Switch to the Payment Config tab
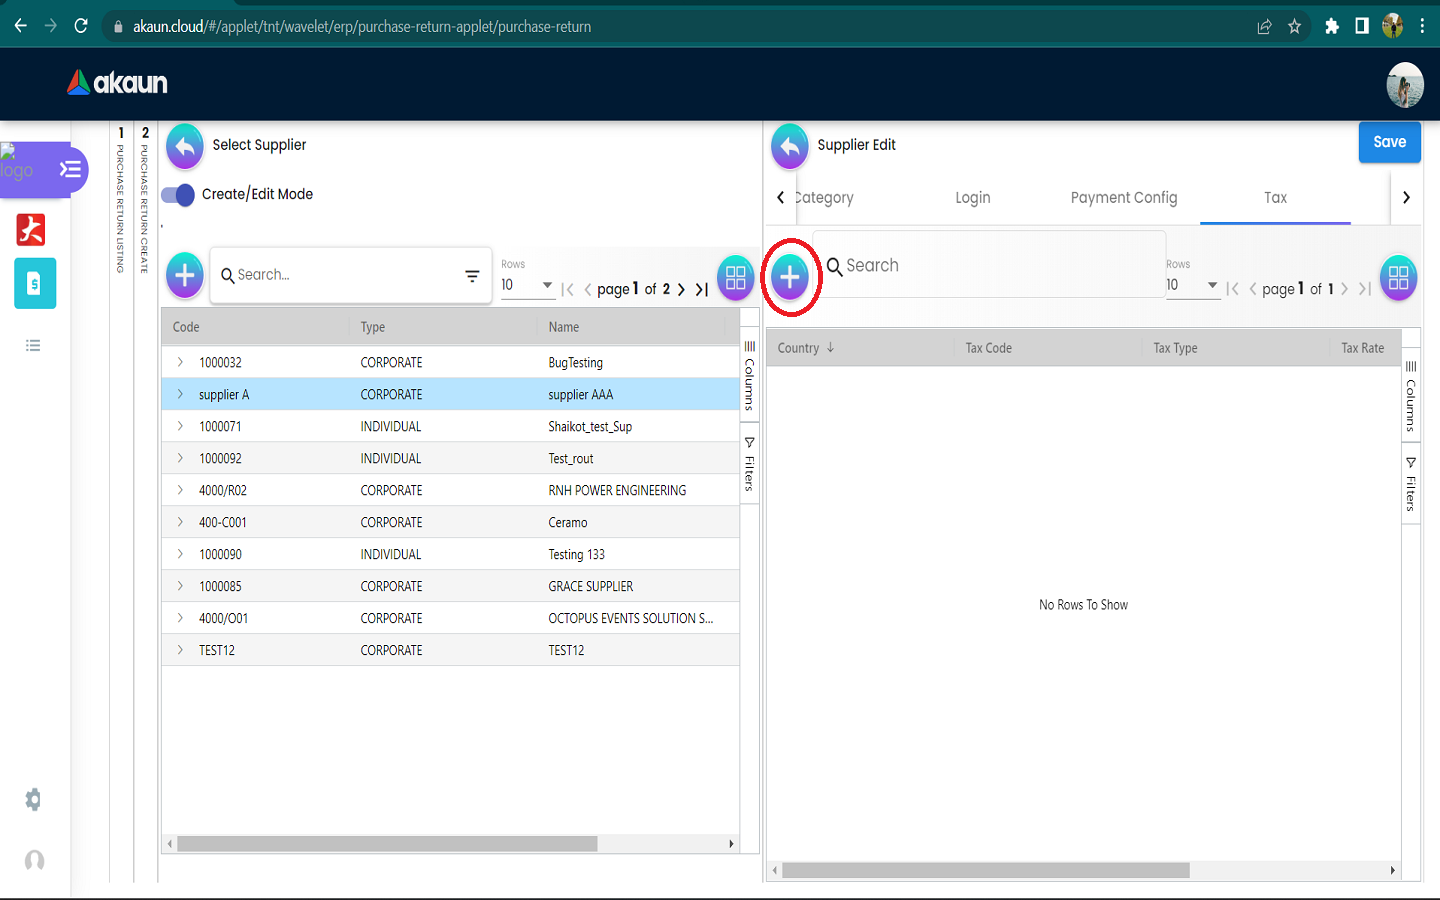1440x900 pixels. point(1123,198)
